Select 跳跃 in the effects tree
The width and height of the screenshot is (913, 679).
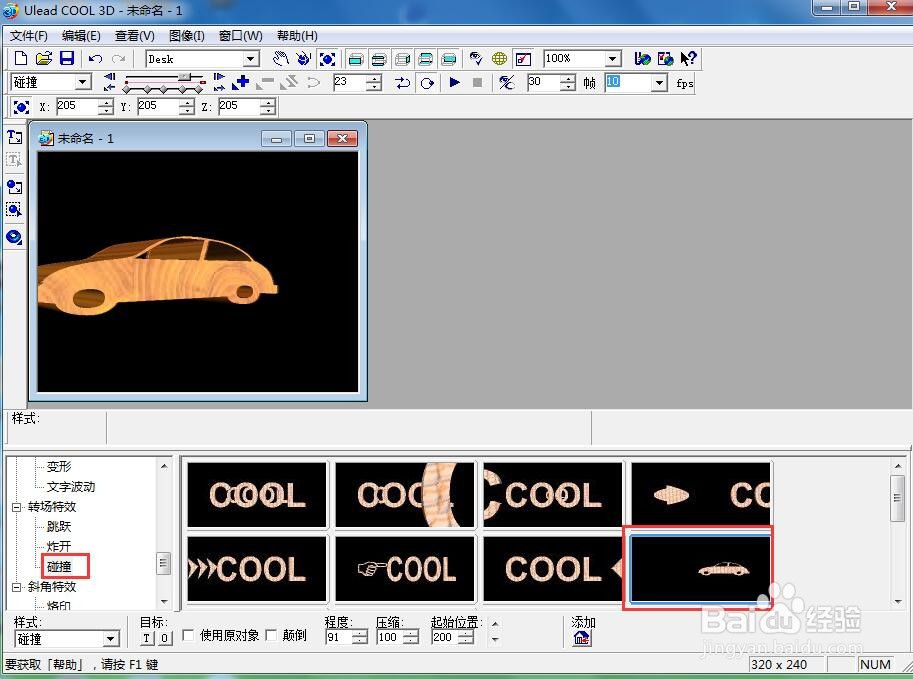(x=59, y=526)
